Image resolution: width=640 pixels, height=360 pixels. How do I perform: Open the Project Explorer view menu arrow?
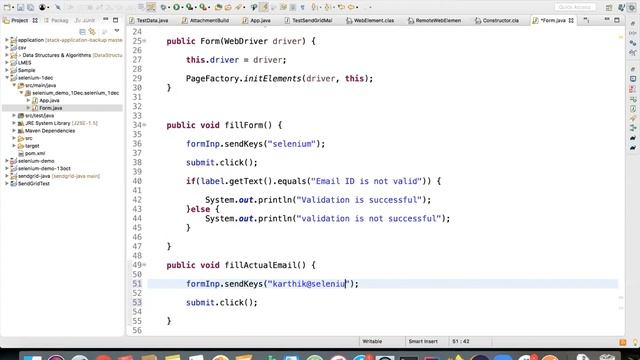point(117,31)
